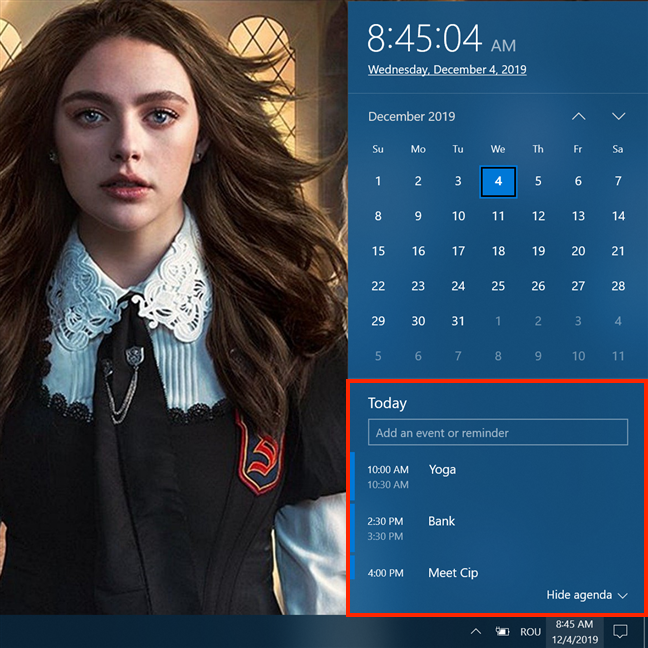The image size is (648, 648).
Task: Go to next month with down arrow
Action: [618, 117]
